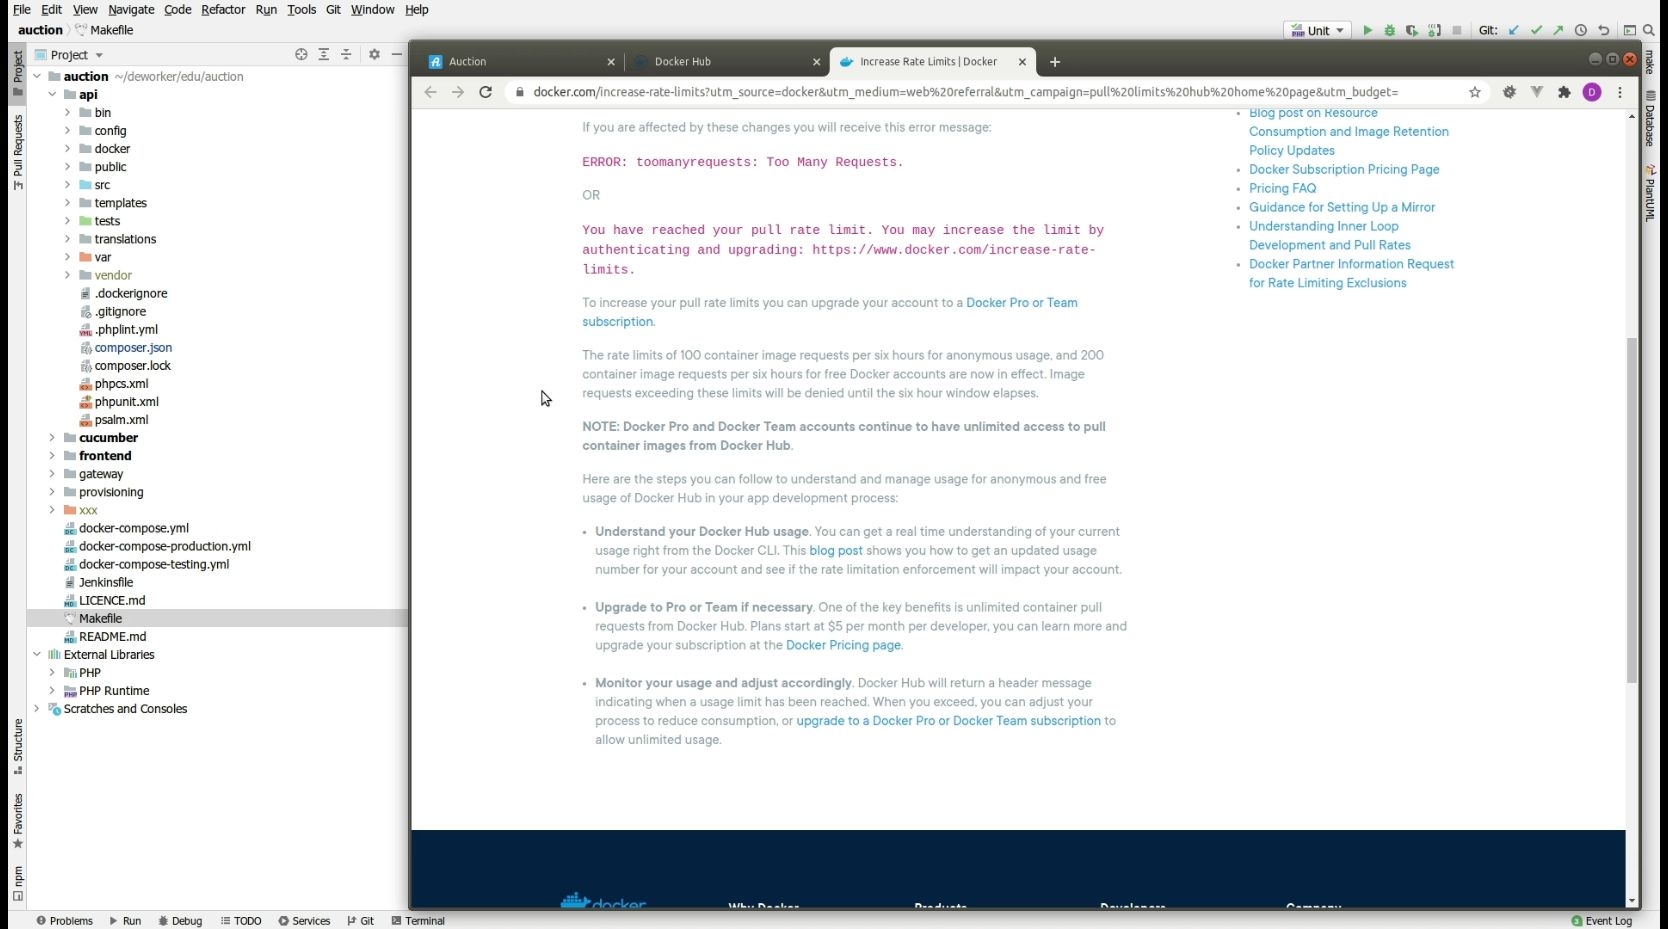
Task: Go back in the browser
Action: click(x=430, y=92)
